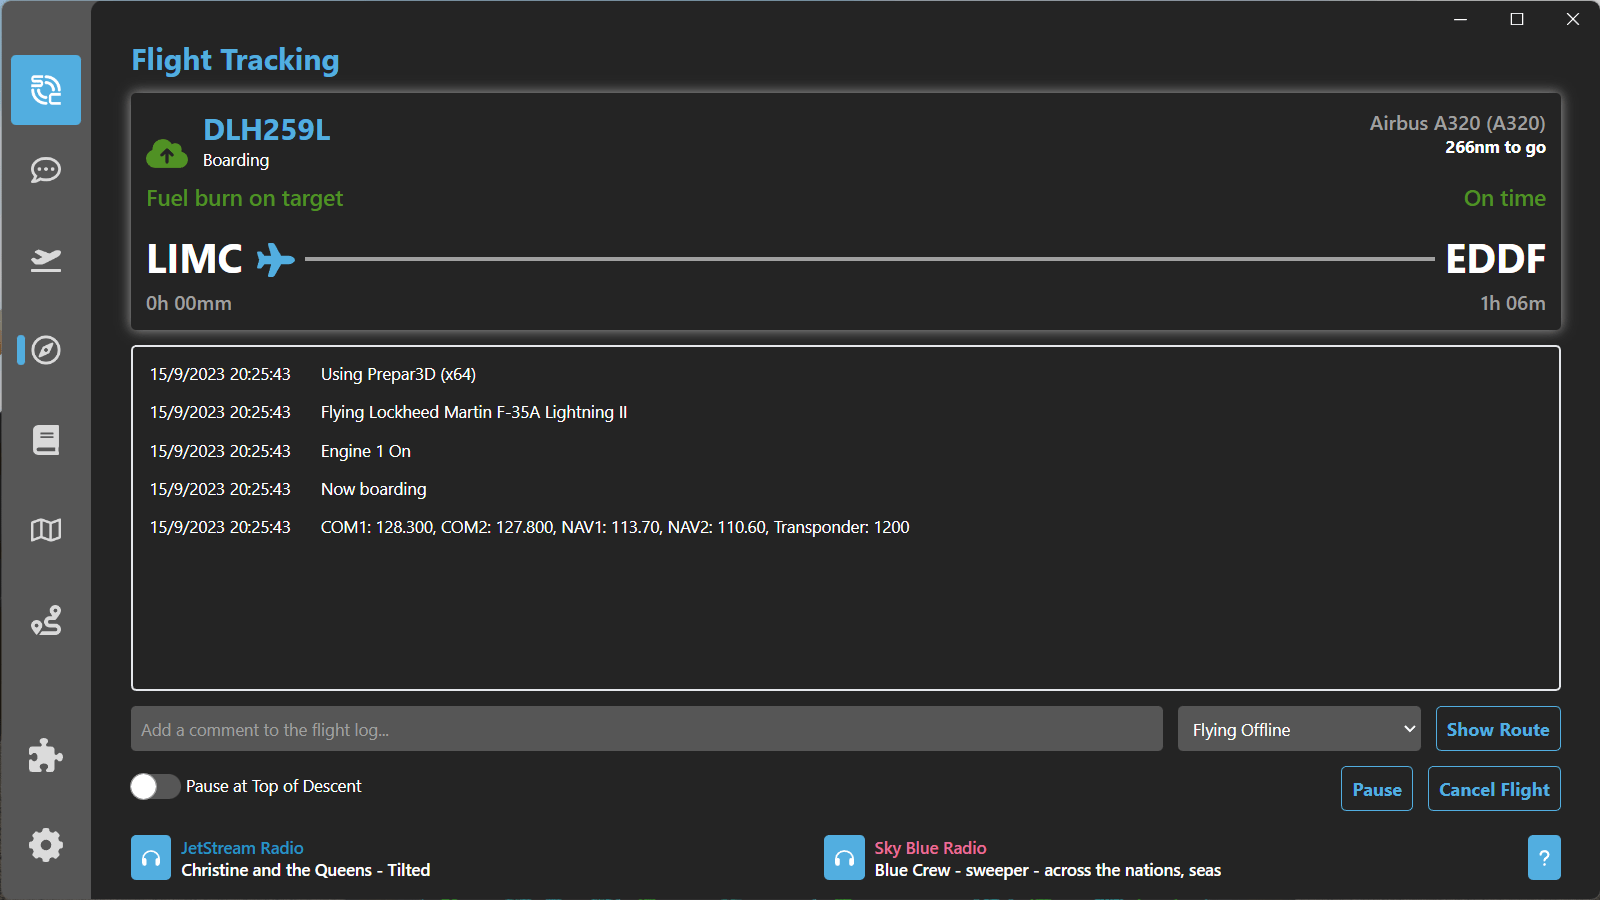The image size is (1600, 900).
Task: Open the JetStream Radio link
Action: click(x=242, y=848)
